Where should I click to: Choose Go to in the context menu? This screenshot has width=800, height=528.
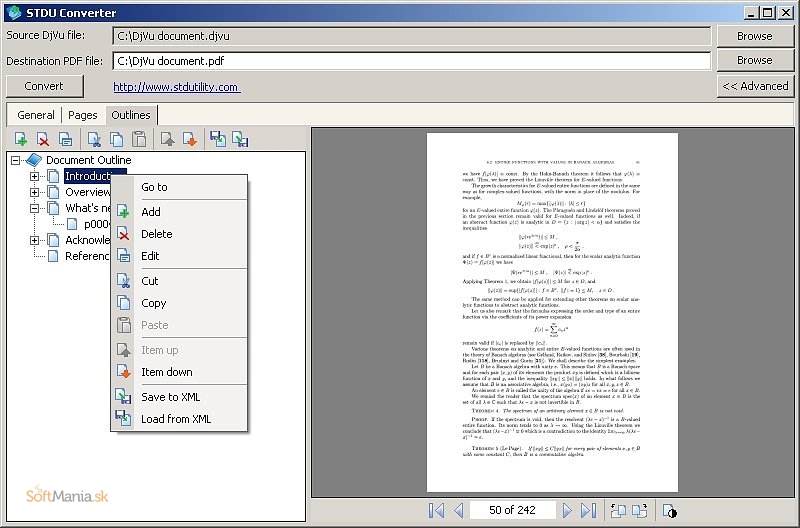179,187
